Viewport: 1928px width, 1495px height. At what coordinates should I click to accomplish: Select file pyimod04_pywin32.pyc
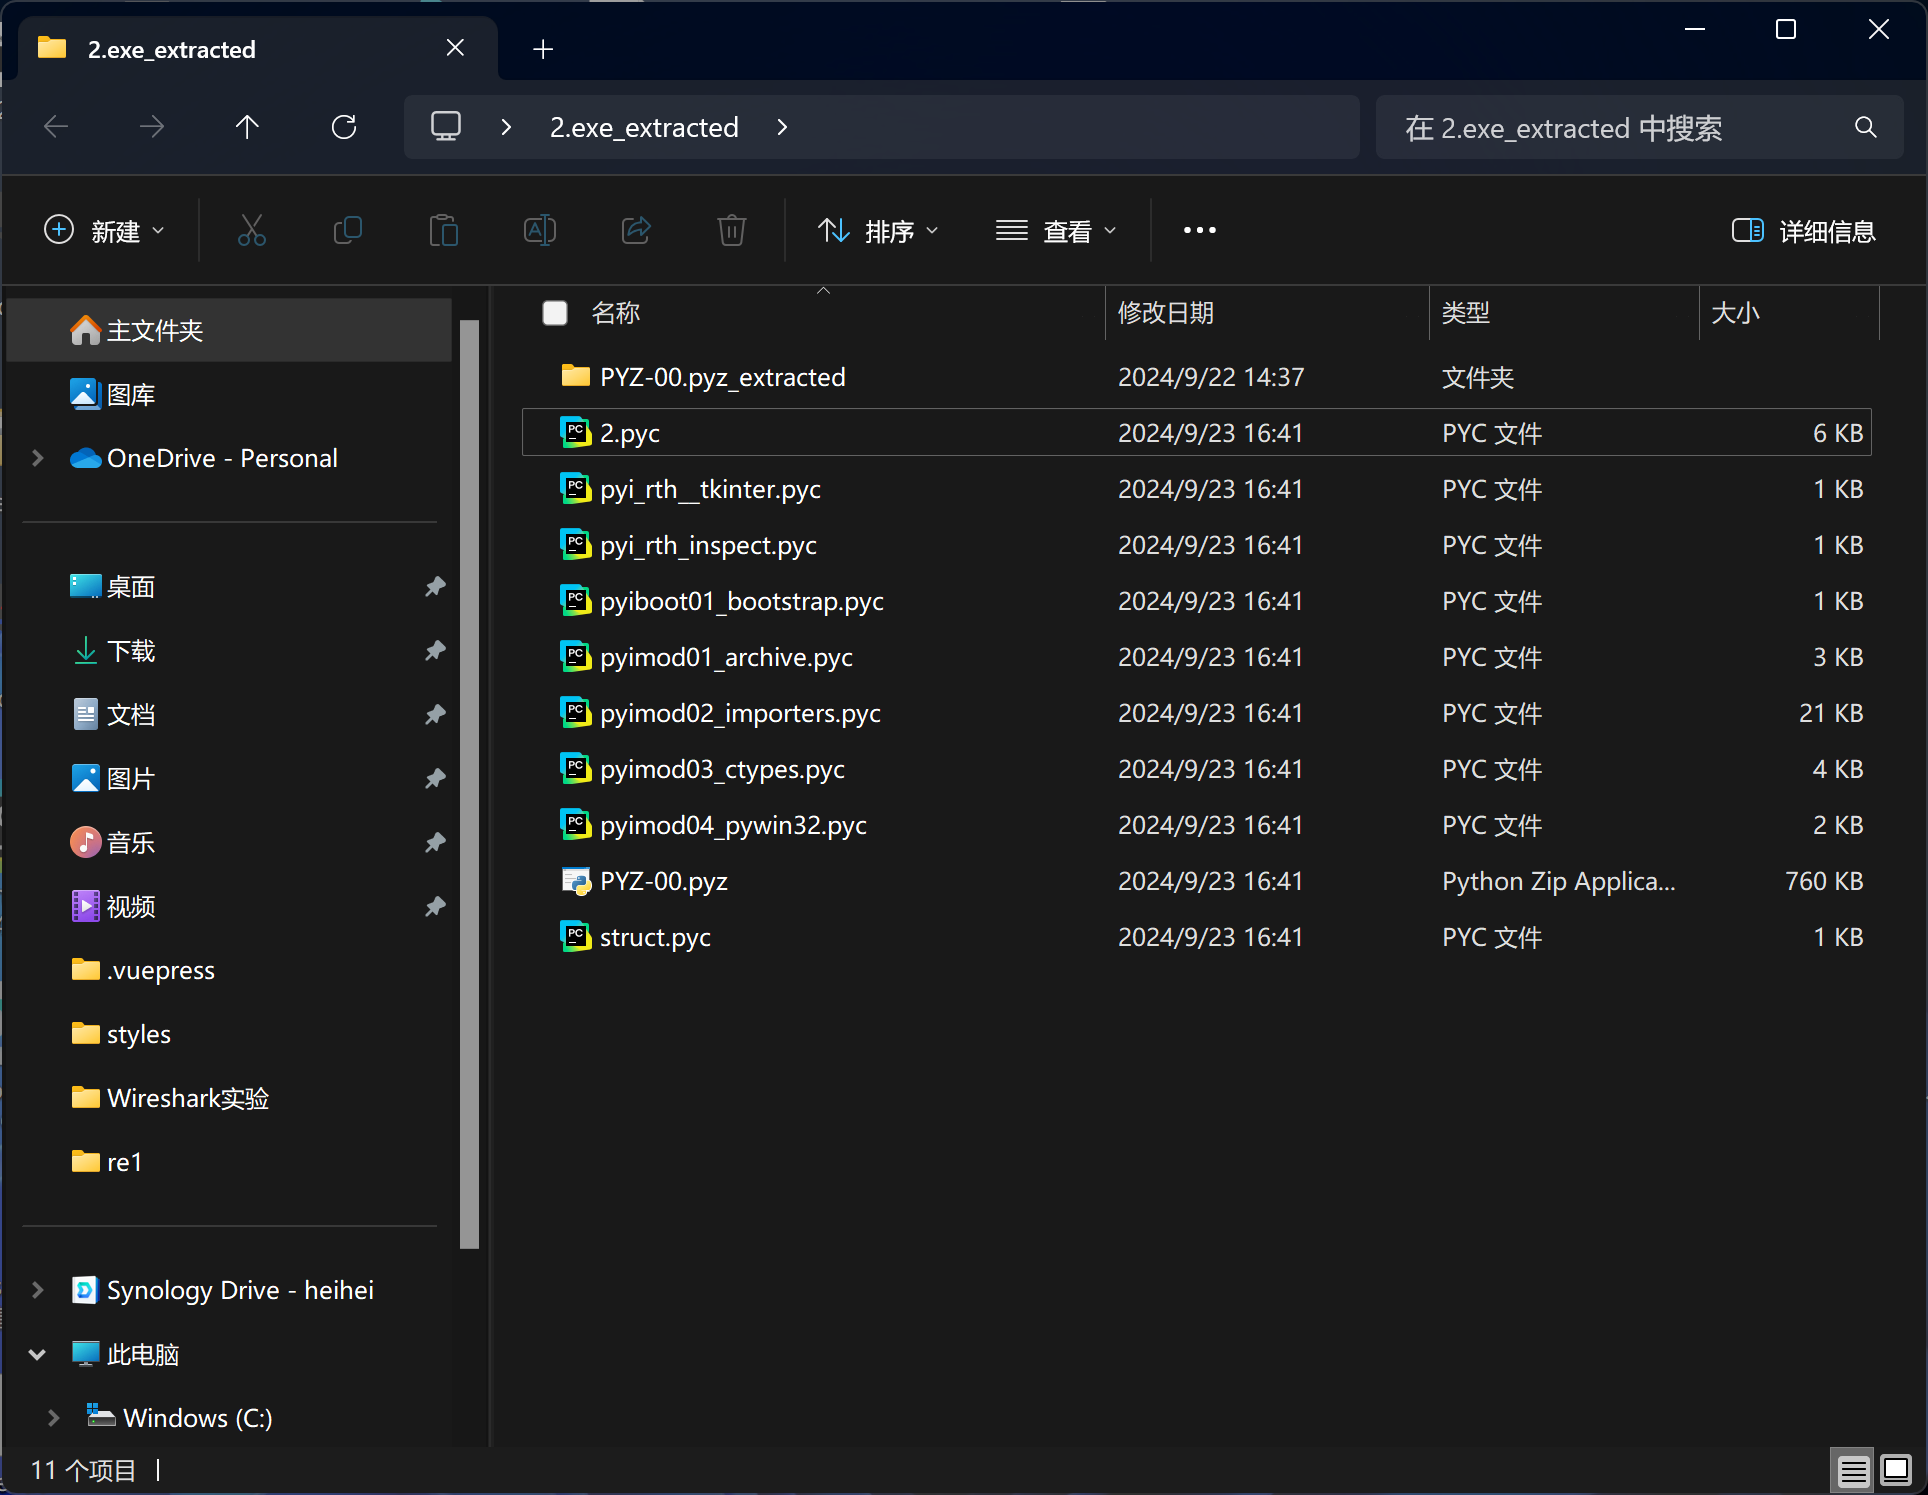point(1196,824)
